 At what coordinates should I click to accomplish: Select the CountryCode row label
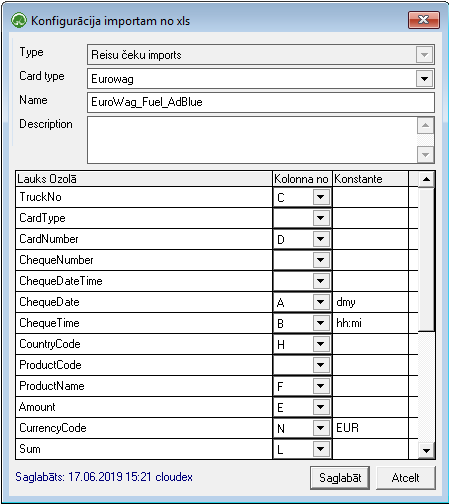pos(50,344)
